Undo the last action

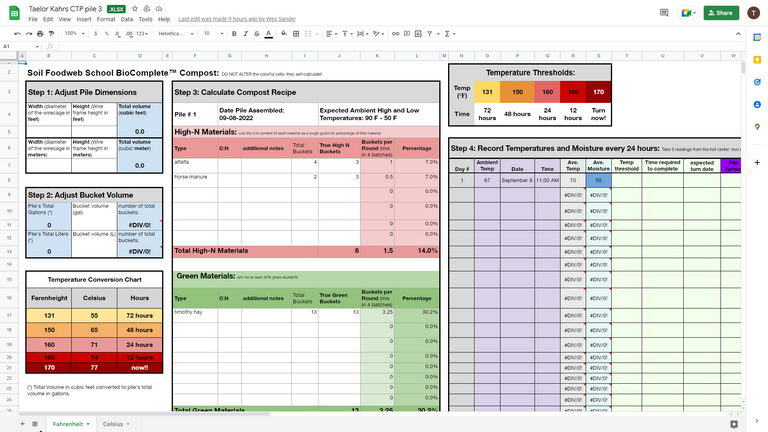tap(18, 34)
